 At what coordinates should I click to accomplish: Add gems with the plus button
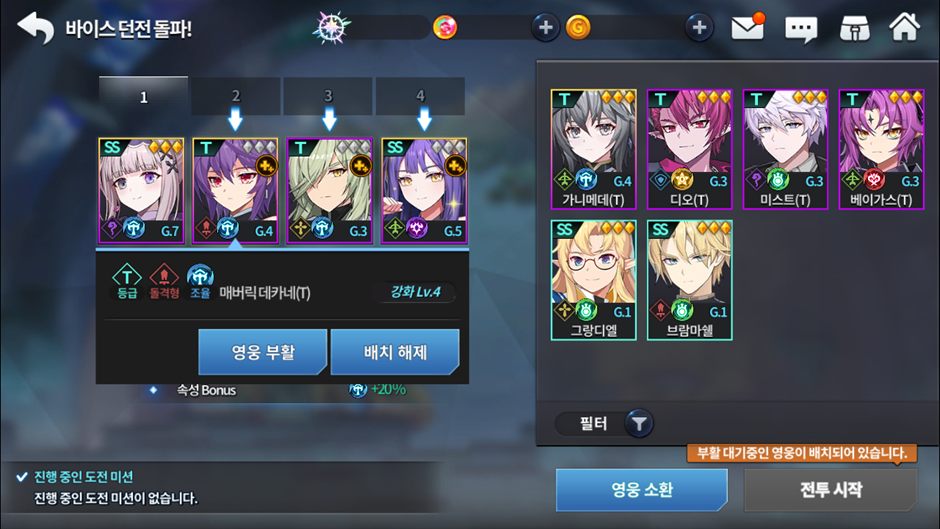[546, 28]
